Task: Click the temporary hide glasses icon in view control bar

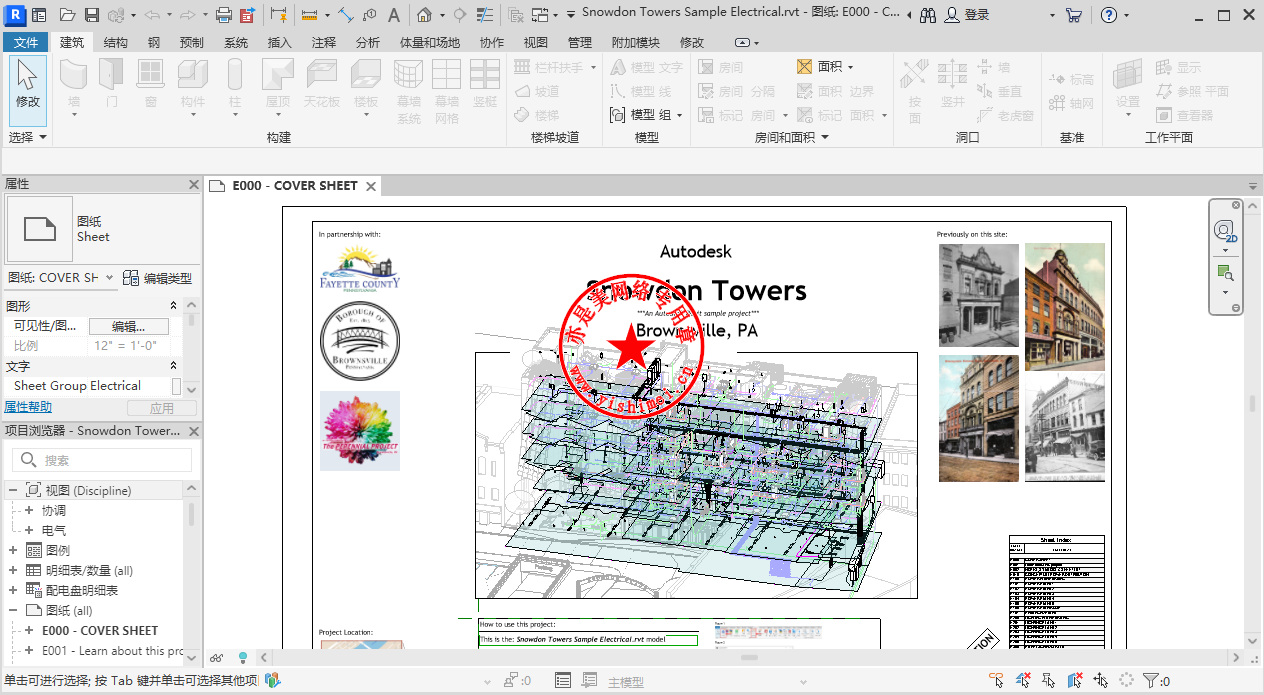Action: (216, 657)
